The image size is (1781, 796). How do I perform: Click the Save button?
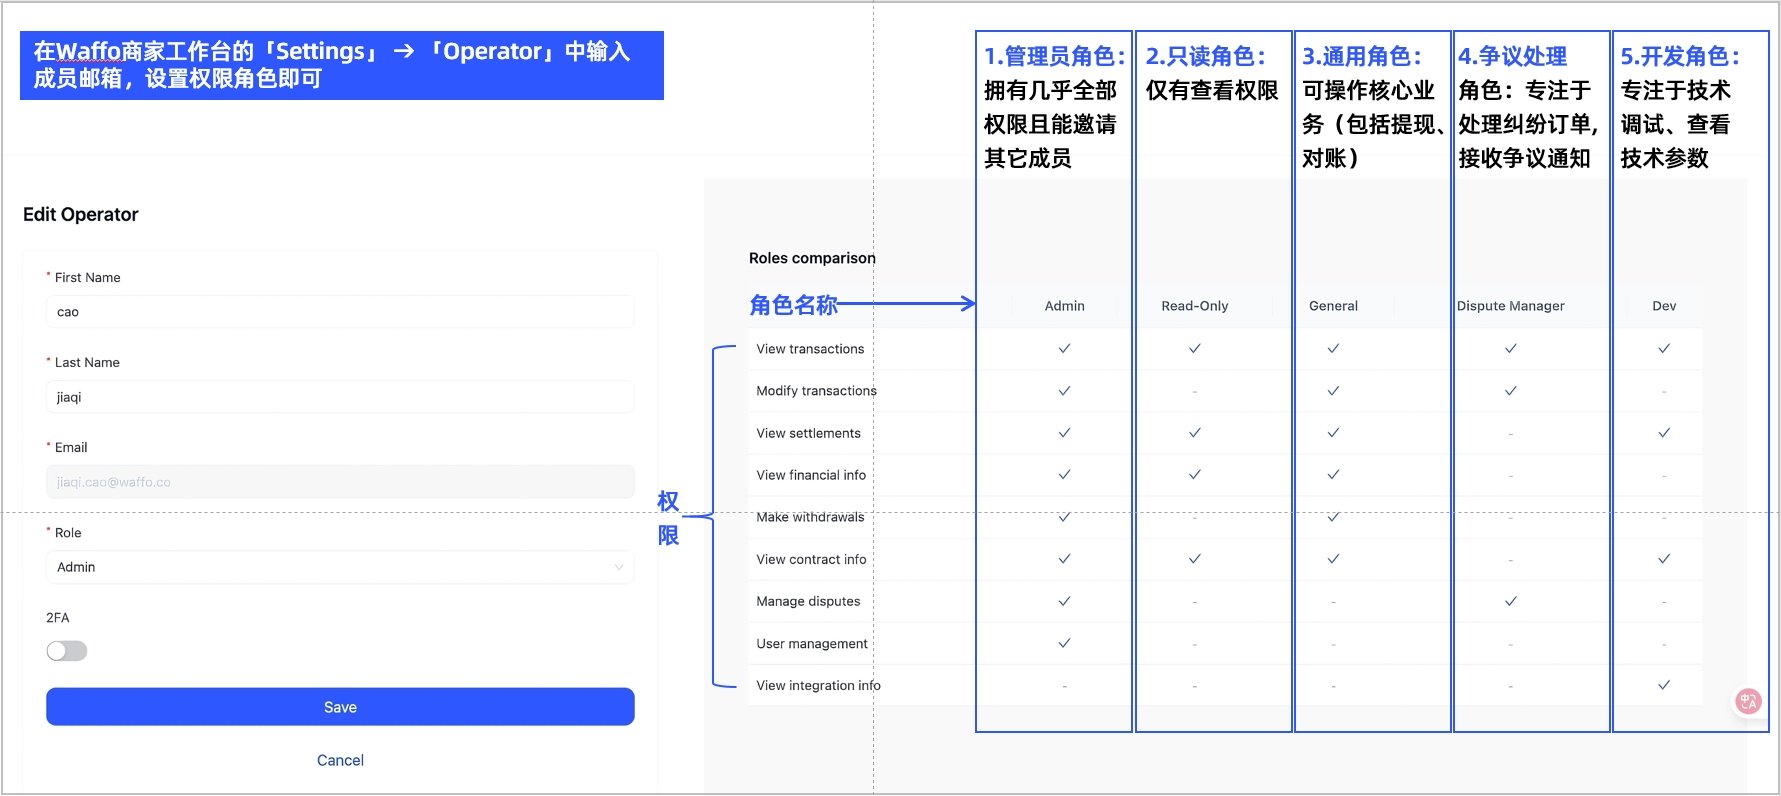pyautogui.click(x=340, y=707)
